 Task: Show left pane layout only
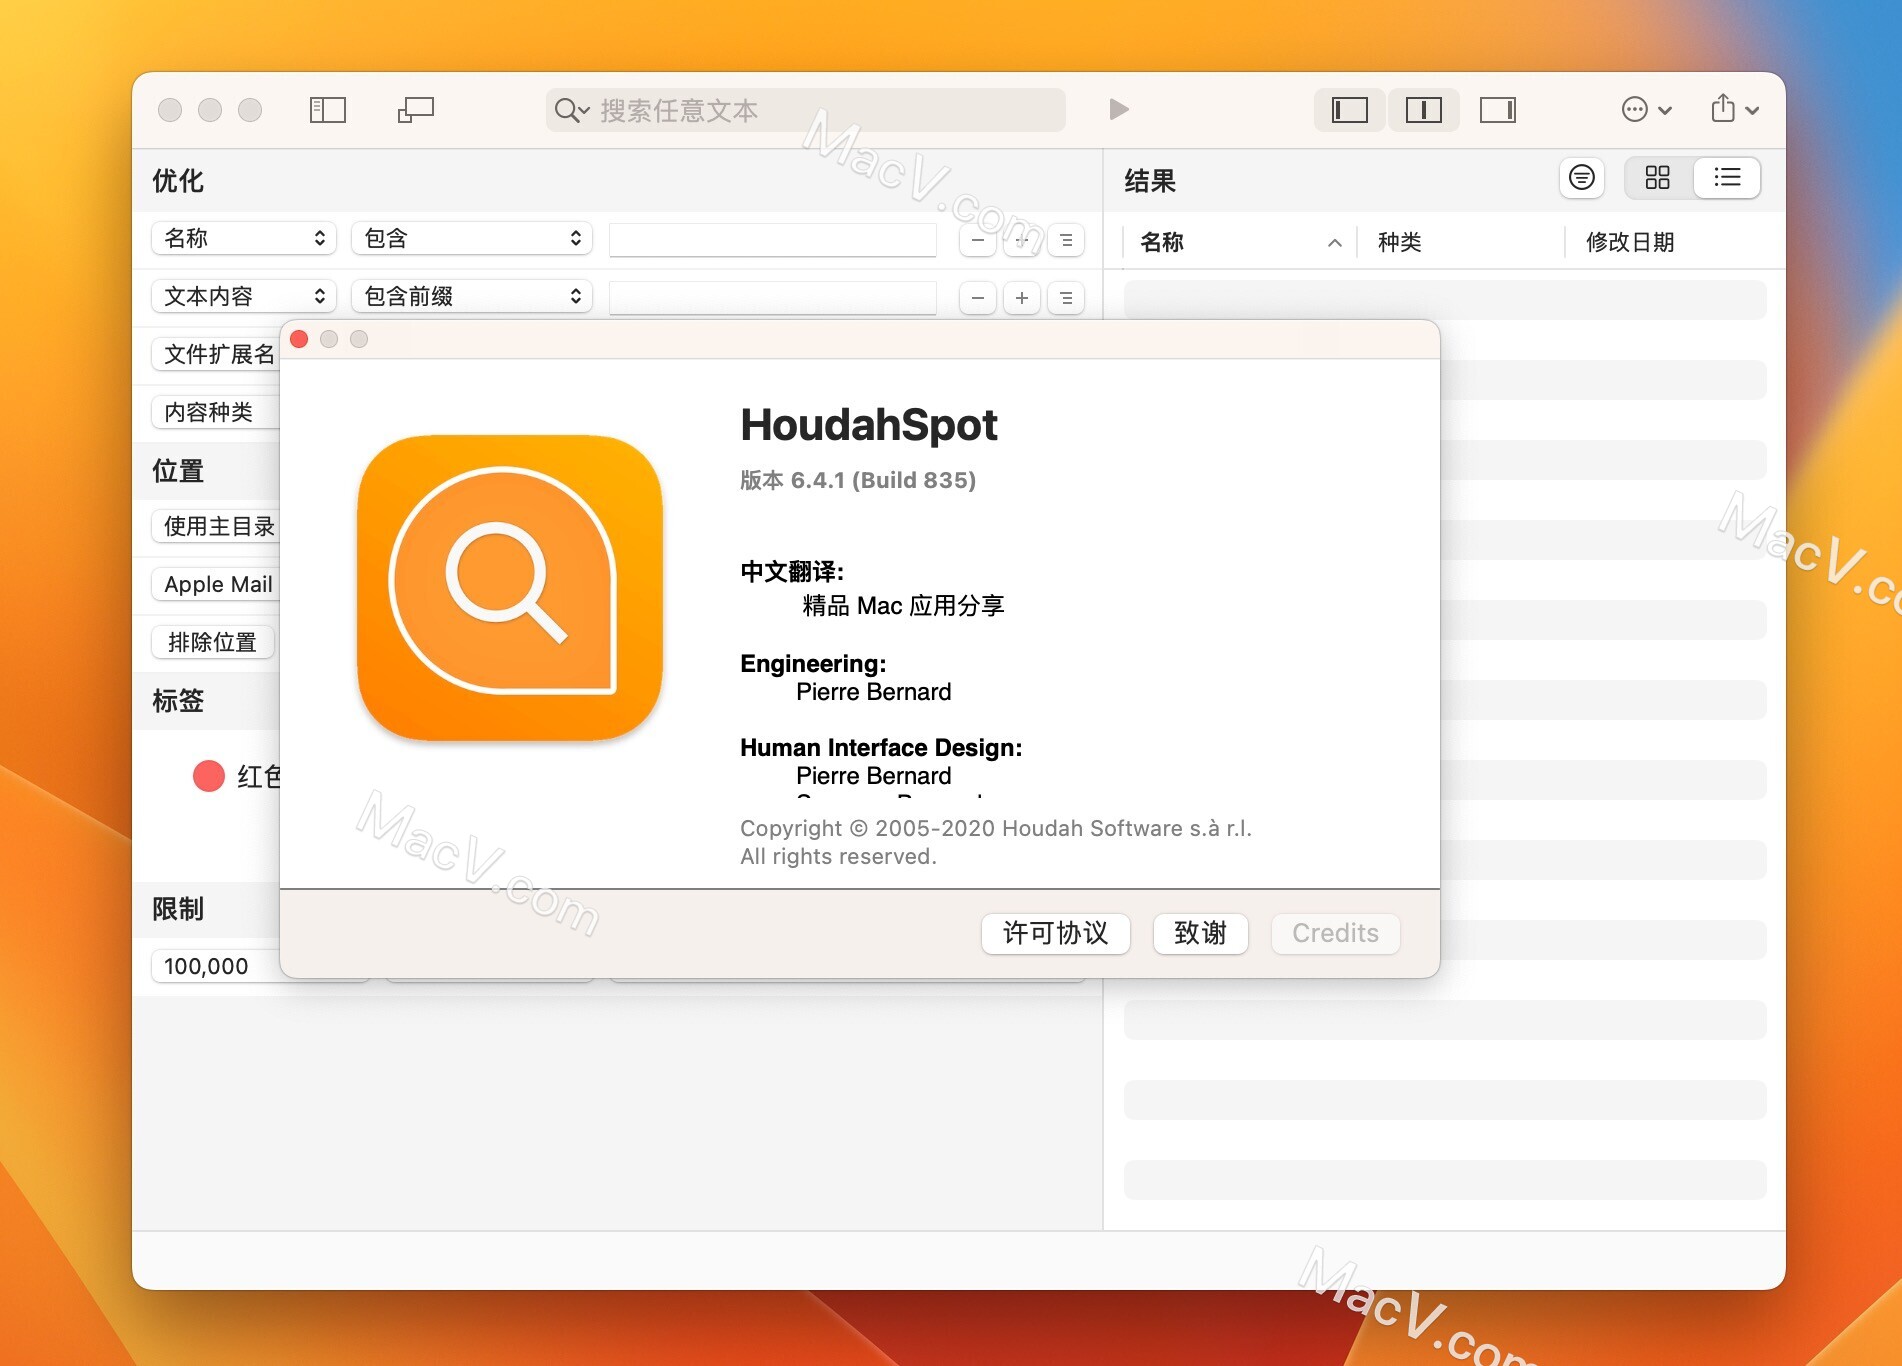(x=1350, y=110)
